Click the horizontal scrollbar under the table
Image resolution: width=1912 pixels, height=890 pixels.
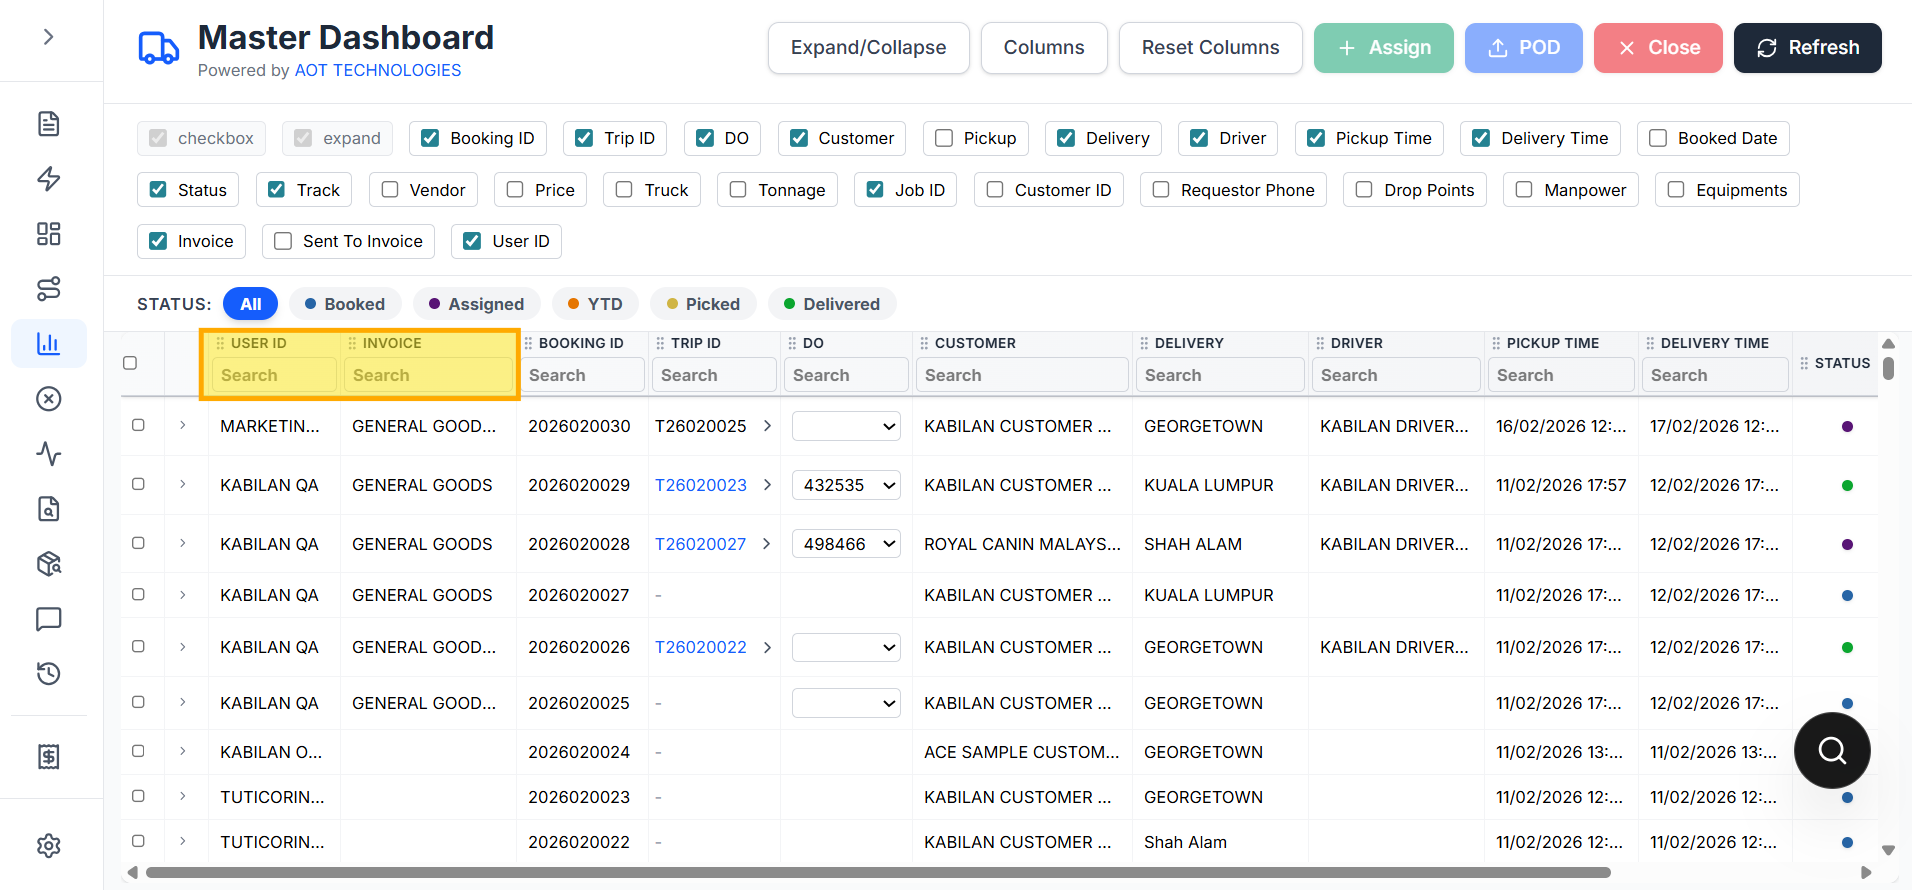tap(878, 872)
